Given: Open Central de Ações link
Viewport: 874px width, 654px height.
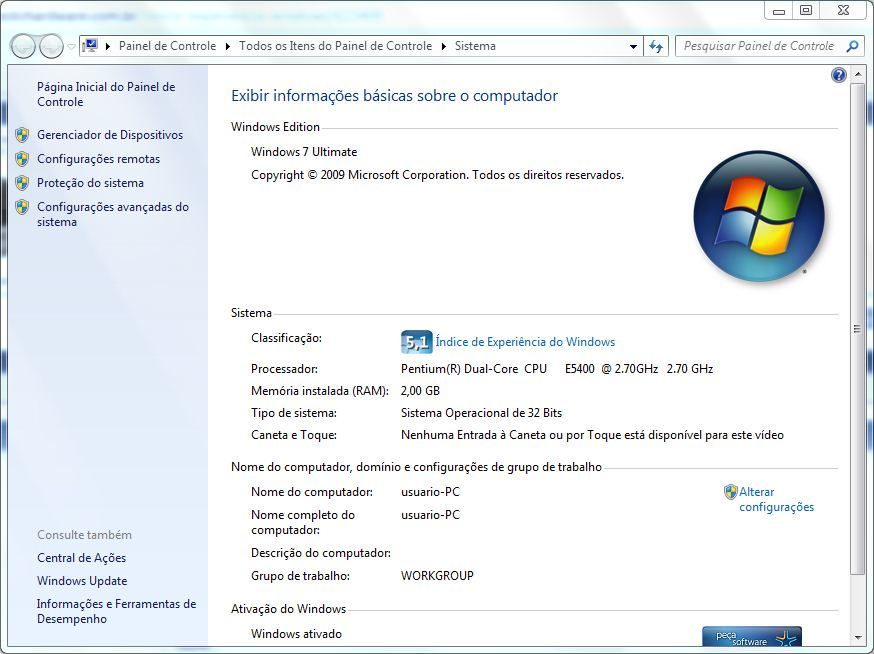Looking at the screenshot, I should click(x=81, y=558).
